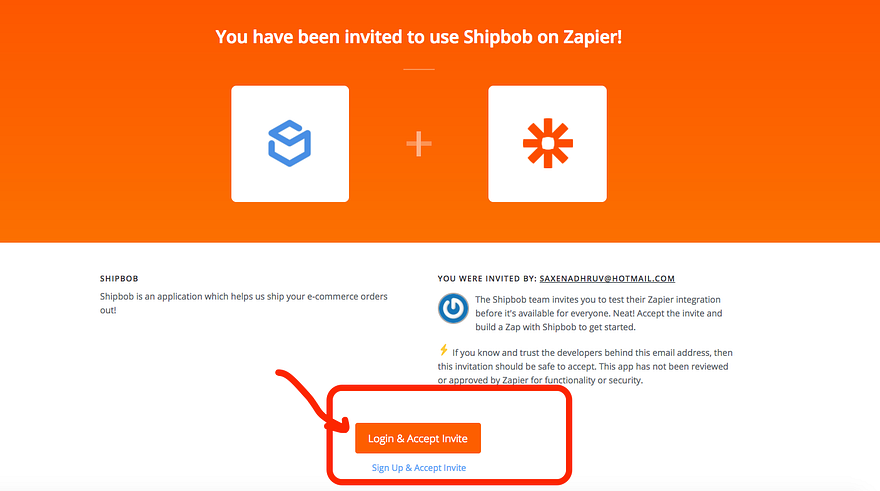Click the 'YOU WERE INVITED BY' label
The width and height of the screenshot is (880, 491).
485,278
